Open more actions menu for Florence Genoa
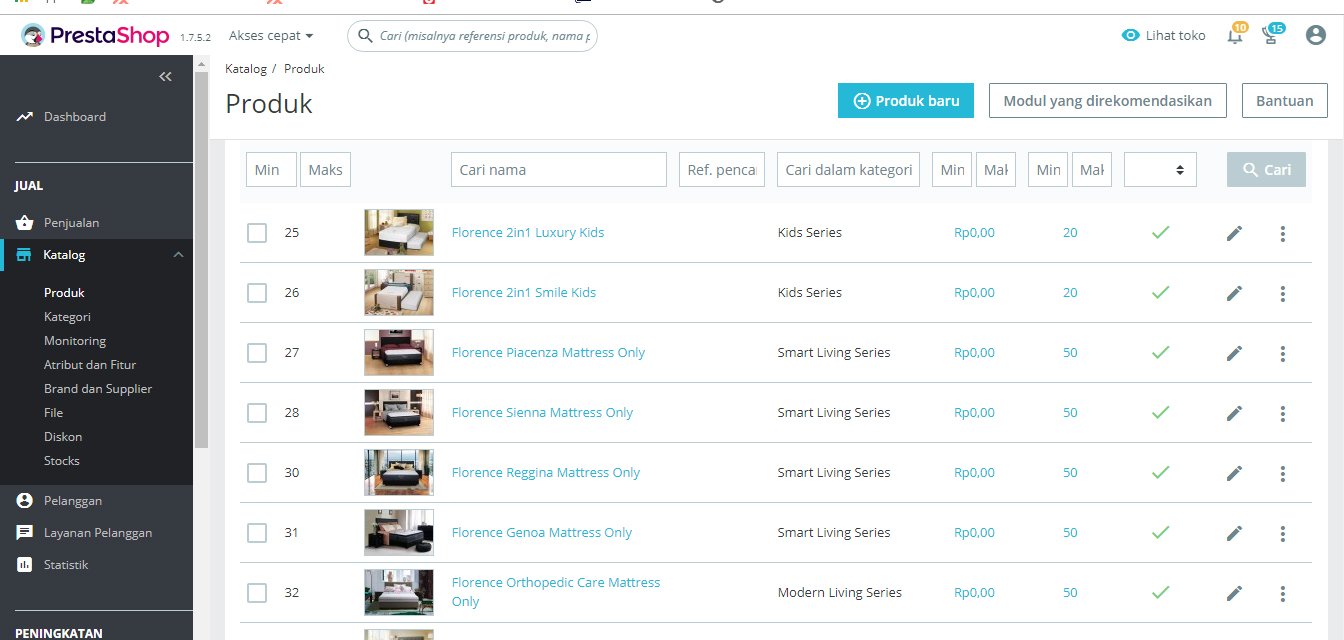 pos(1283,534)
